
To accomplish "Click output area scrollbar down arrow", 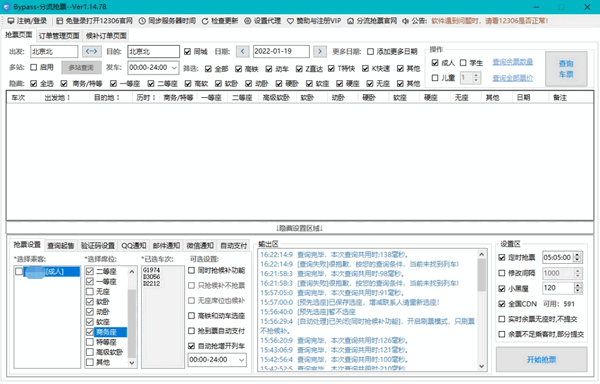I will 481,366.
